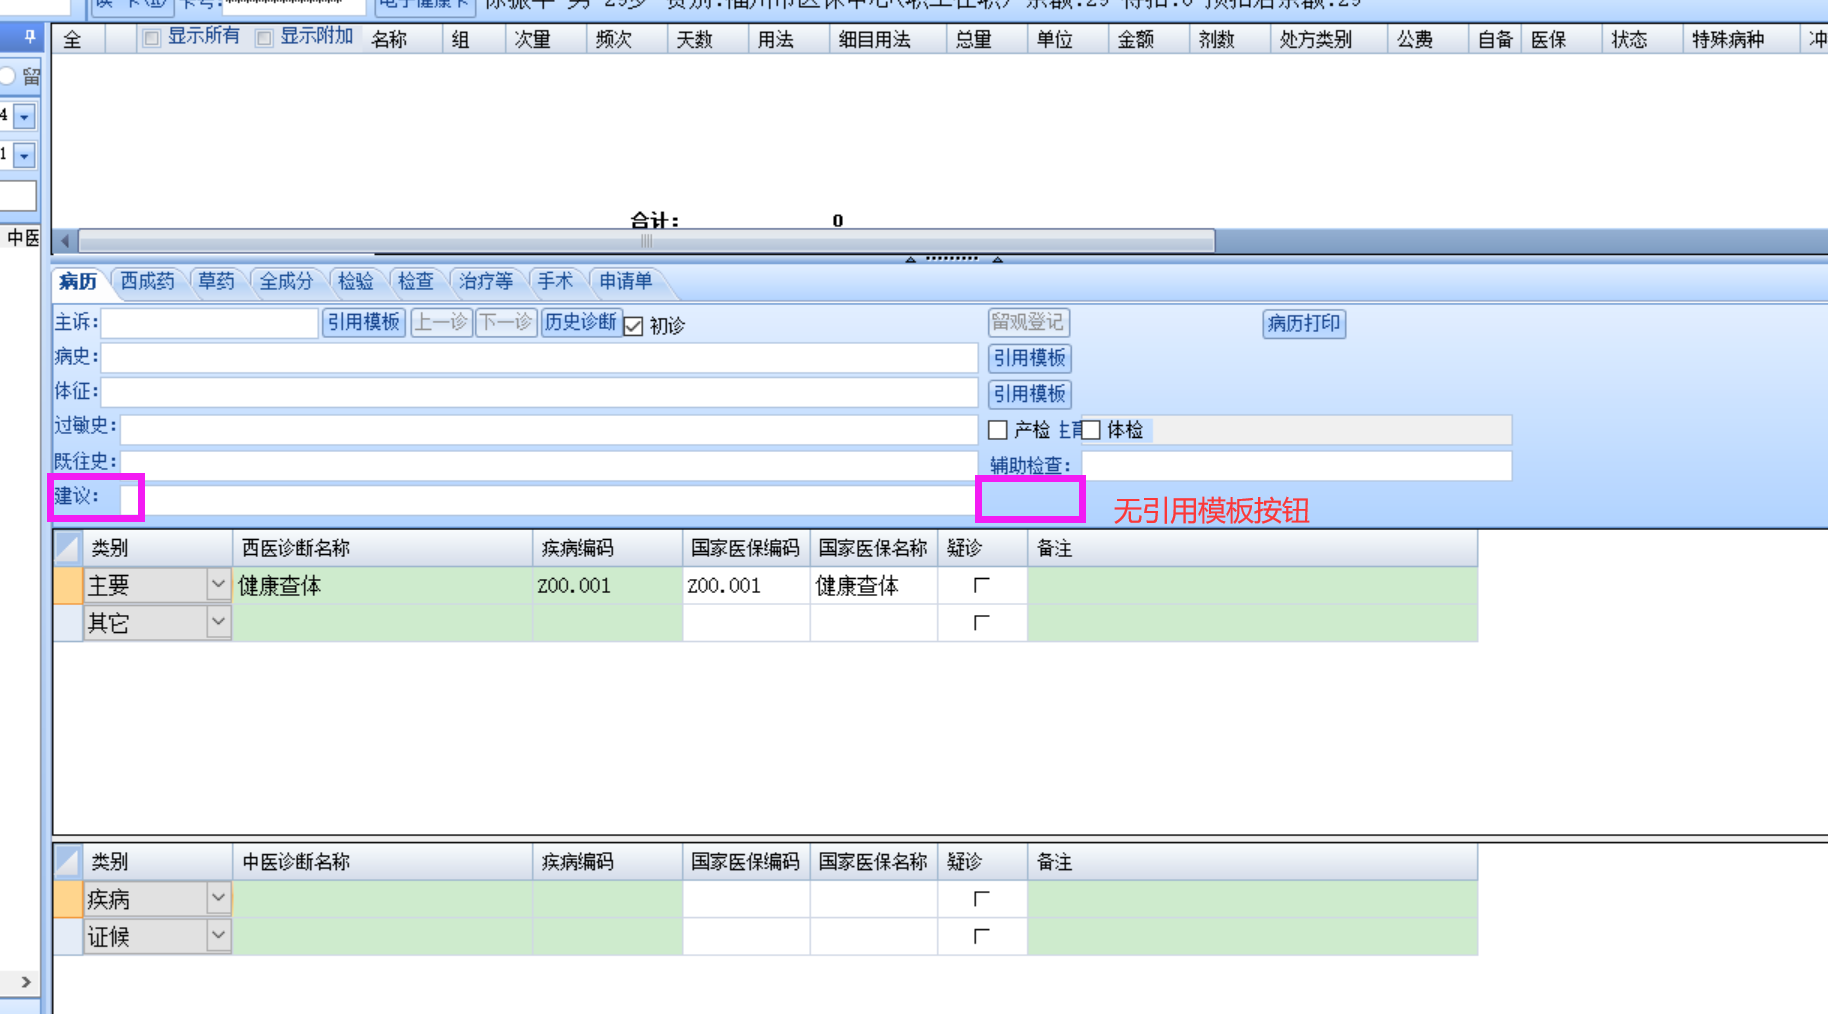
Task: Select 国家医保名称 cell 健康查体
Action: tap(874, 585)
